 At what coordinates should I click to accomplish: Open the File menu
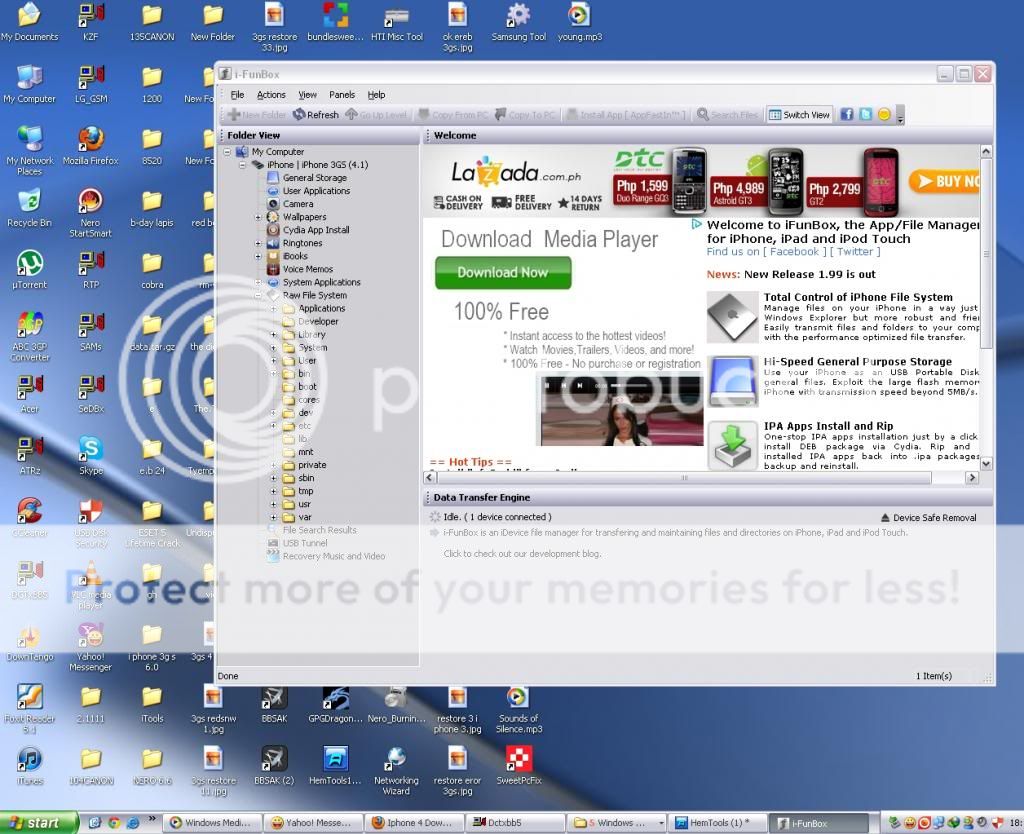(237, 95)
